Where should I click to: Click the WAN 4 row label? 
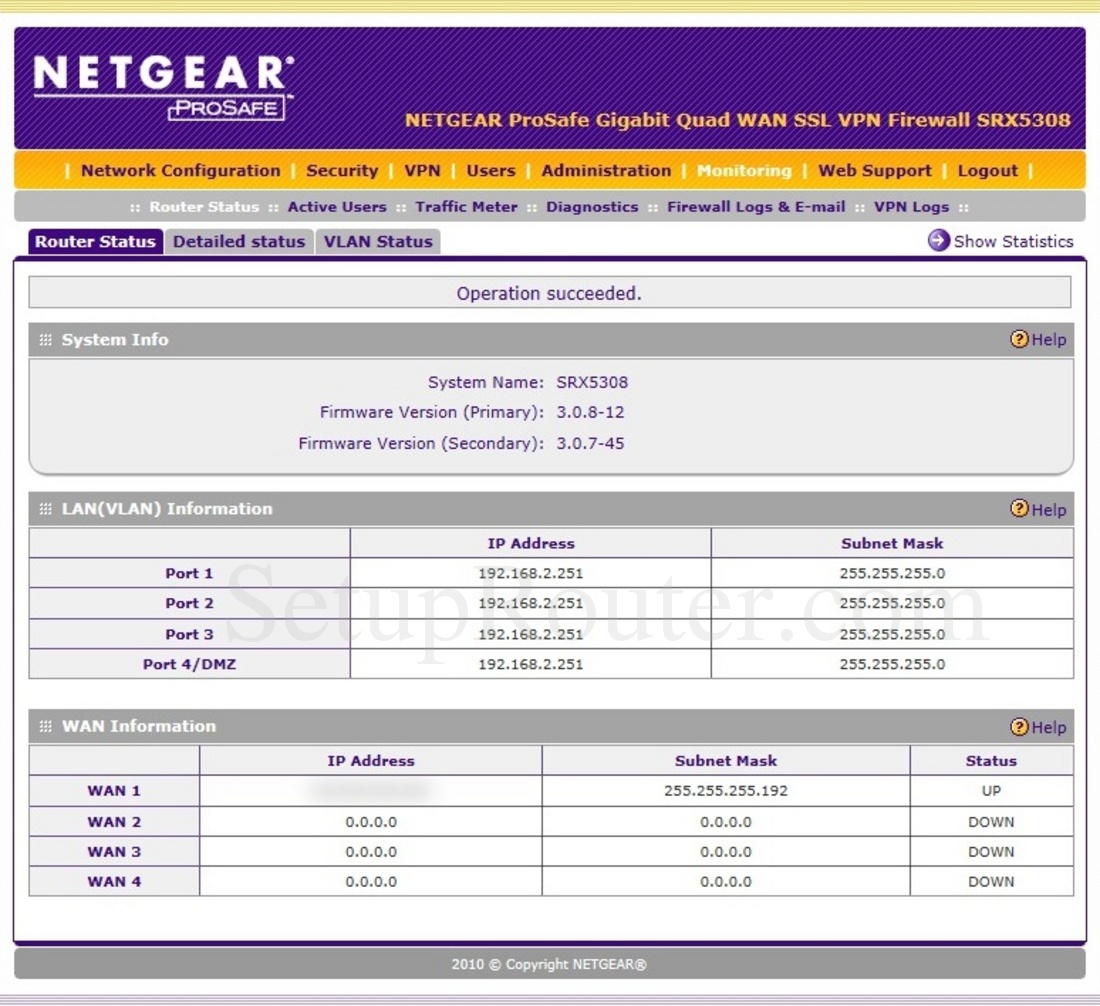pyautogui.click(x=114, y=882)
